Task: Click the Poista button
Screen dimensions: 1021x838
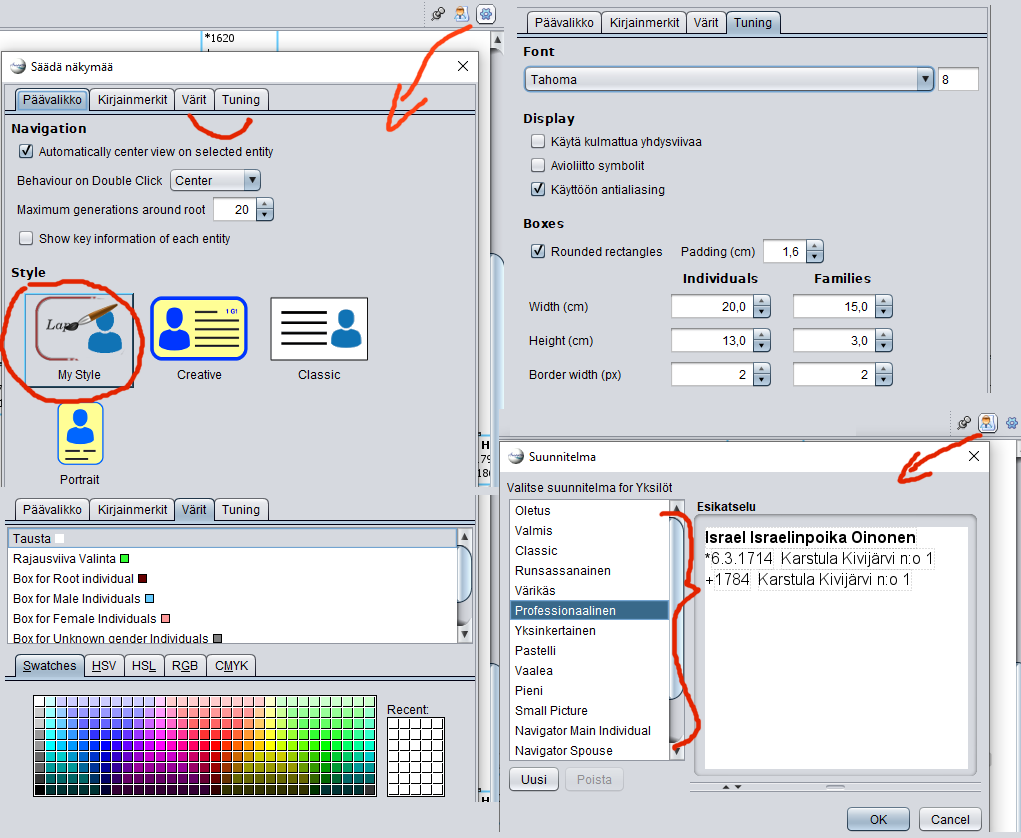Action: click(x=594, y=779)
